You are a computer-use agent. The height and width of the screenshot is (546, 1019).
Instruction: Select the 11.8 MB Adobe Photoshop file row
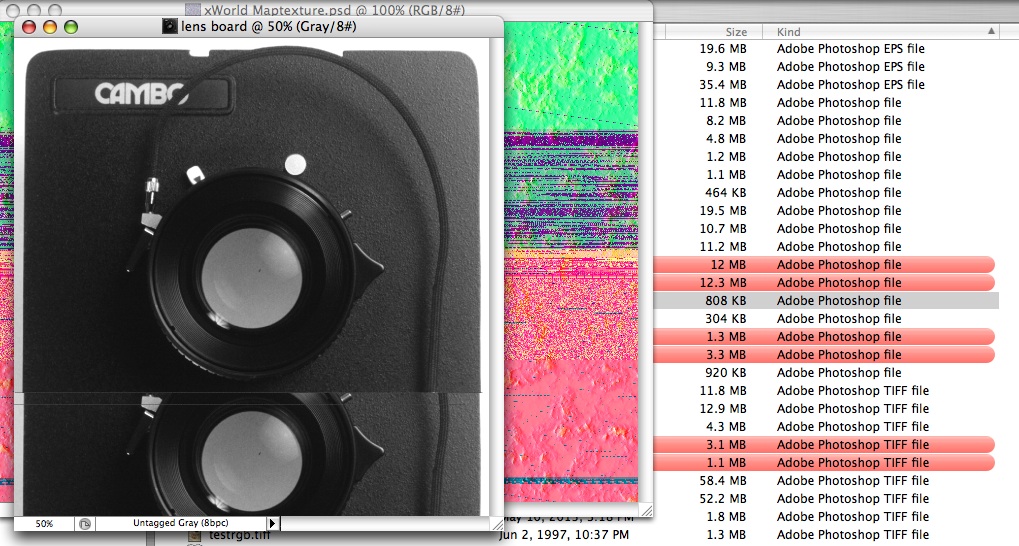point(826,103)
